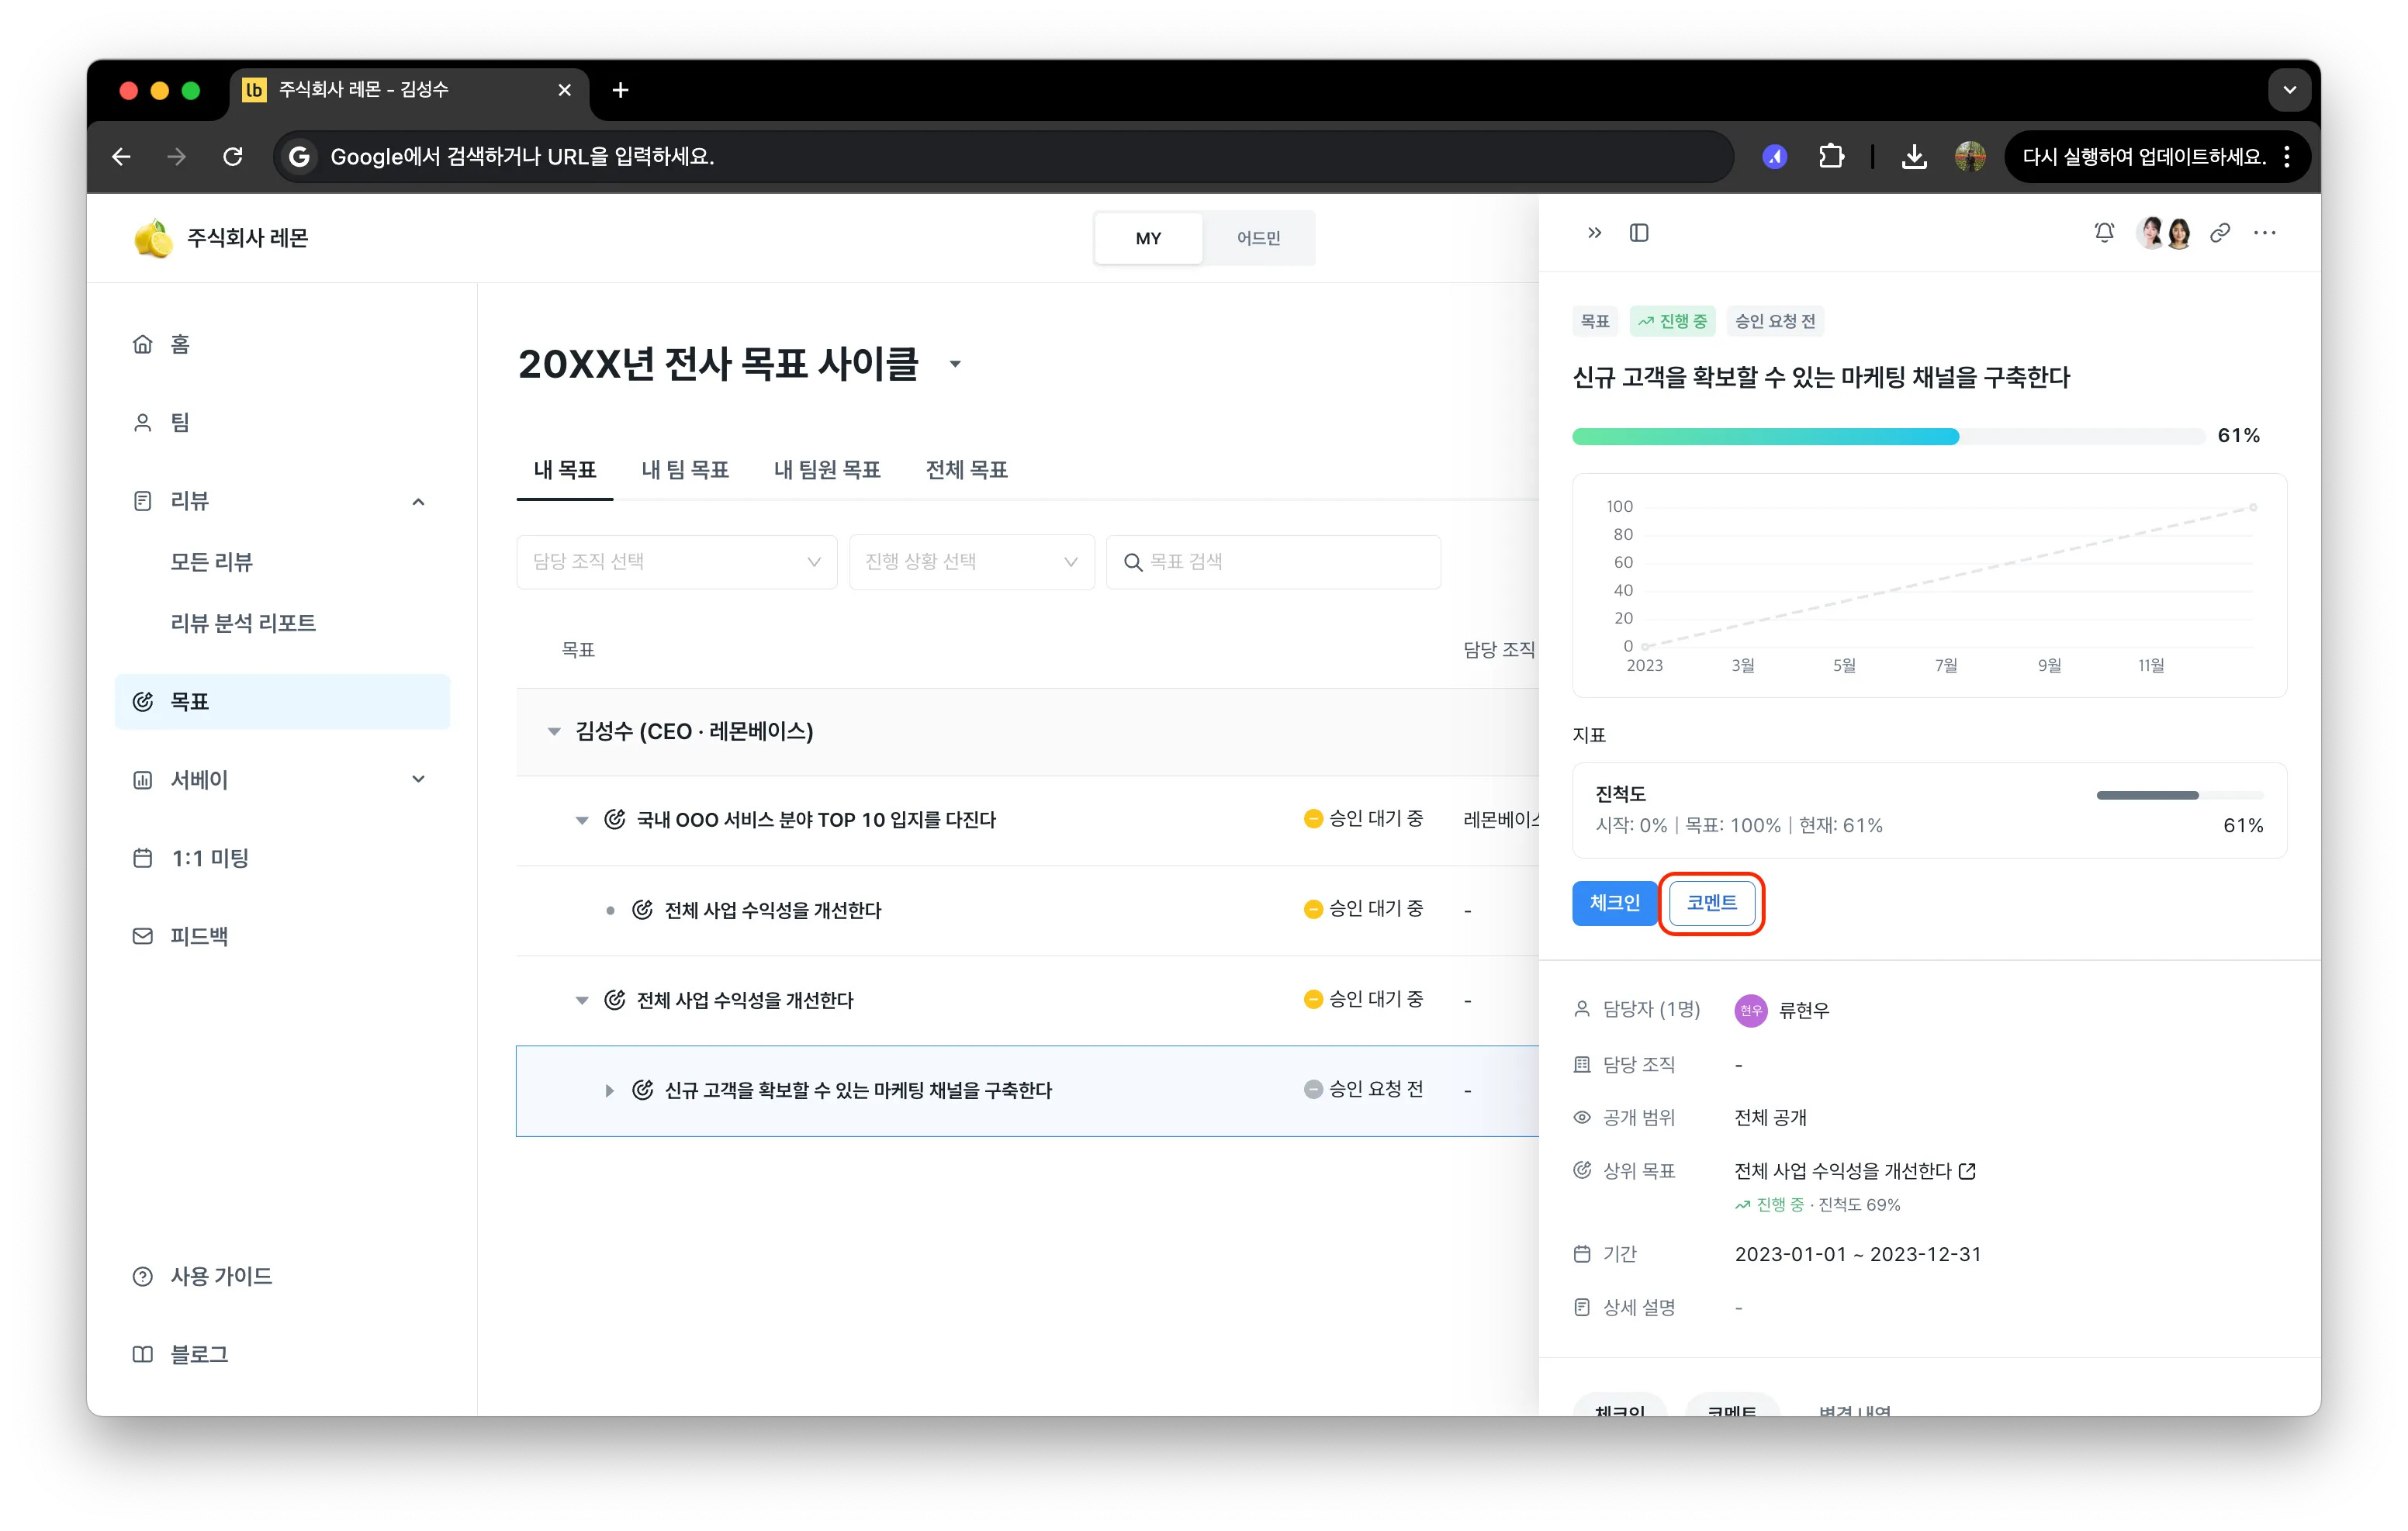The image size is (2408, 1531).
Task: Open parent goal link 전체 사업 수익성을 개선한다
Action: click(x=1843, y=1170)
